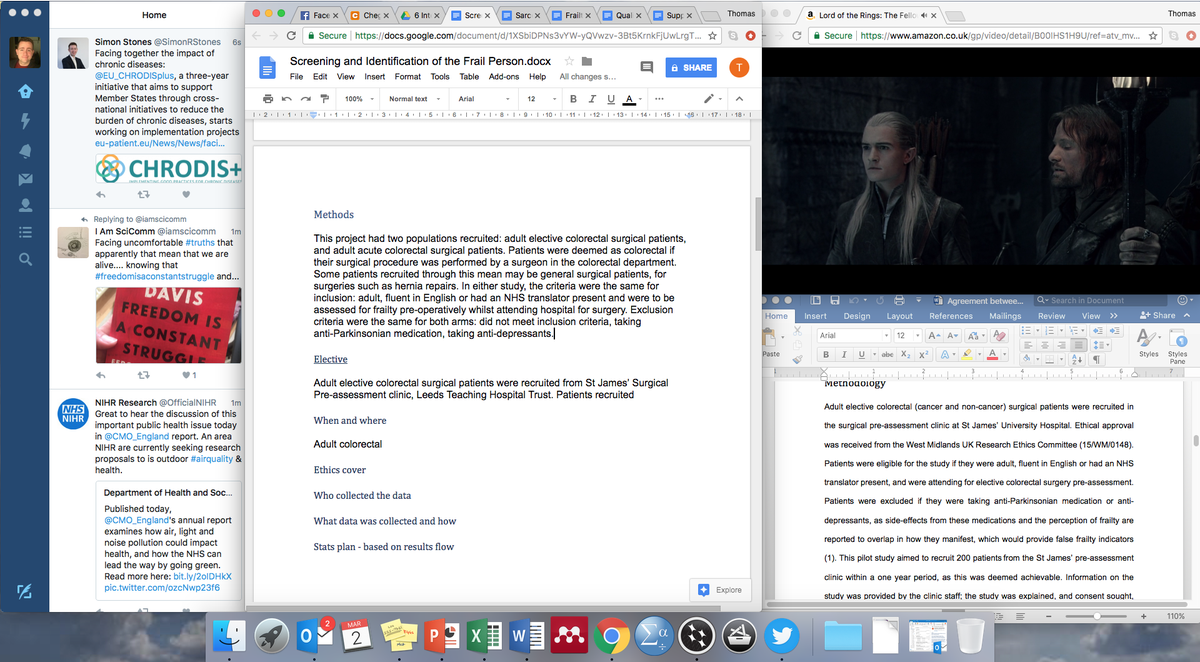Click the Explore button in Google Docs
Screen dimensions: 1200x662
[720, 589]
